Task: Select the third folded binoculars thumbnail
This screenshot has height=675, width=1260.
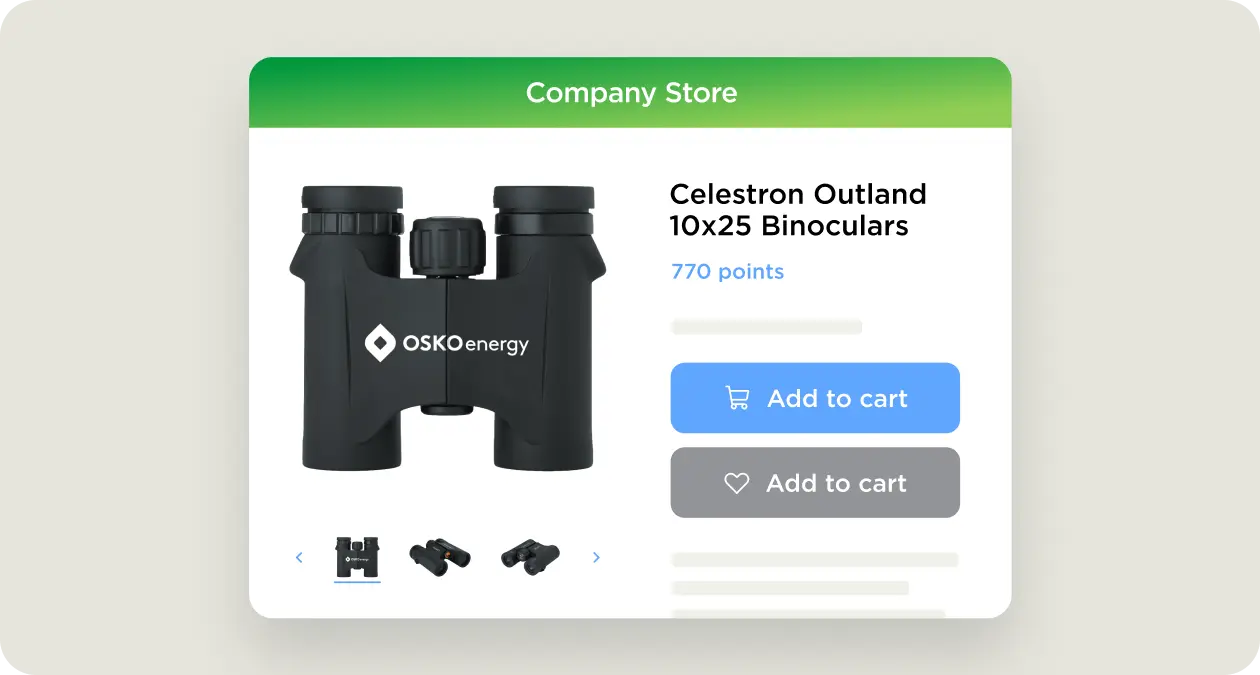Action: pos(530,557)
